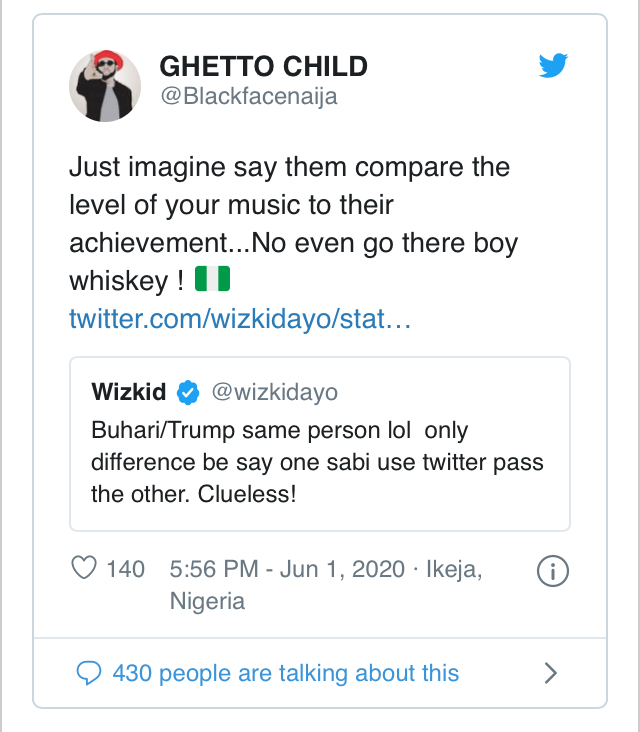Click Wizkid's blue verified badge
Viewport: 640px width, 732px height.
pos(188,391)
